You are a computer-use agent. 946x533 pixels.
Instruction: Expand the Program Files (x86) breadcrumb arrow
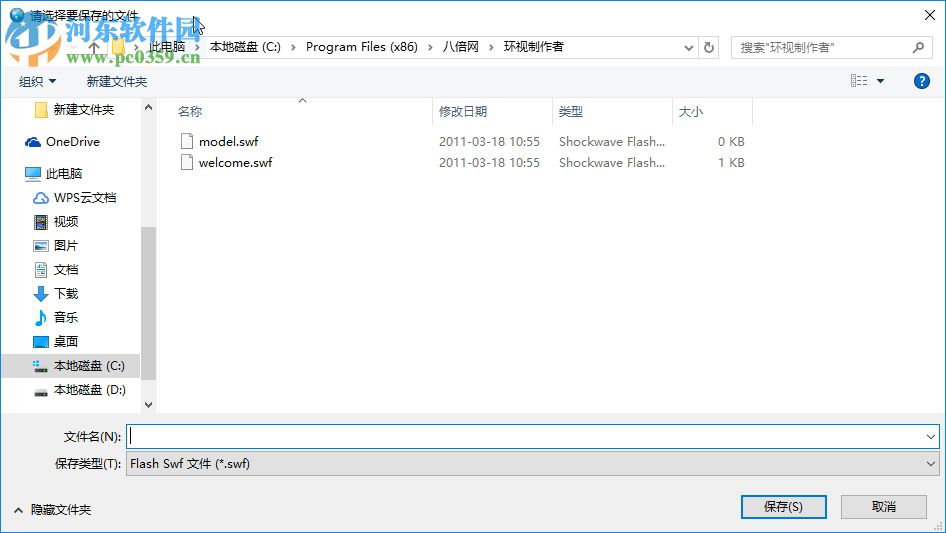(430, 47)
